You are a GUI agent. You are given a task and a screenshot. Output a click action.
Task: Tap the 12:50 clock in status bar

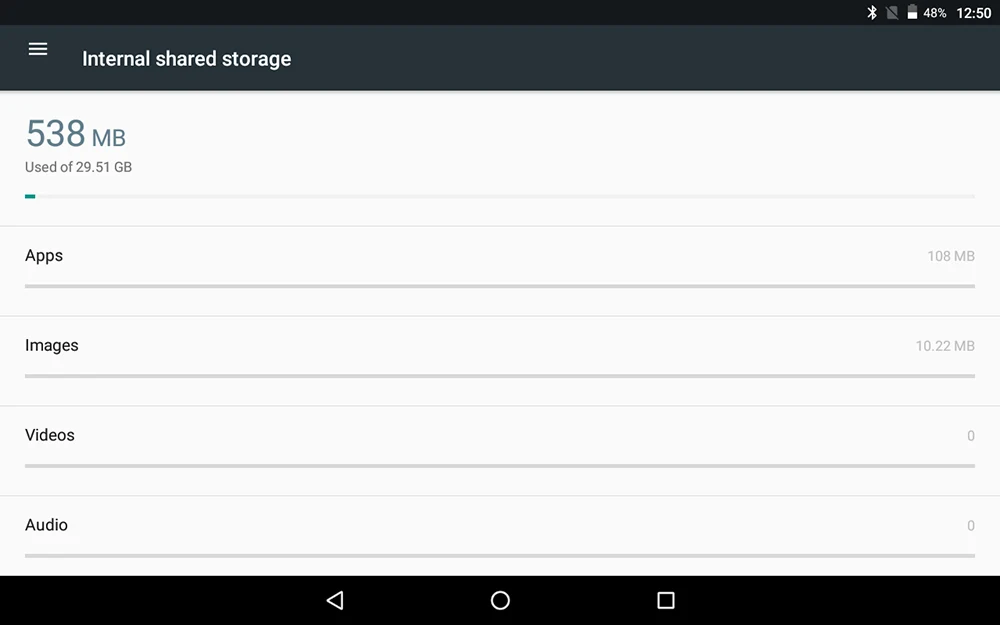[x=974, y=13]
